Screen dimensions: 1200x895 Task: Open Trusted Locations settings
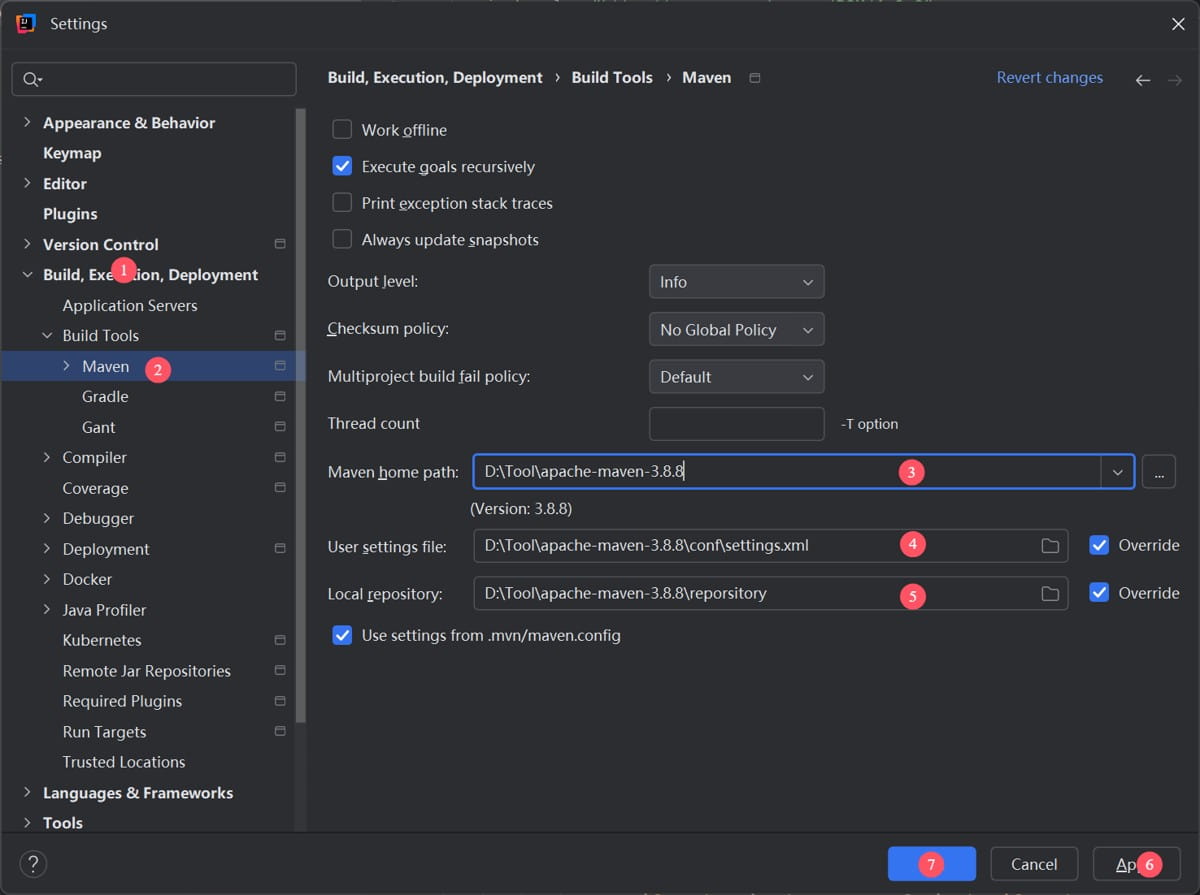[x=124, y=762]
